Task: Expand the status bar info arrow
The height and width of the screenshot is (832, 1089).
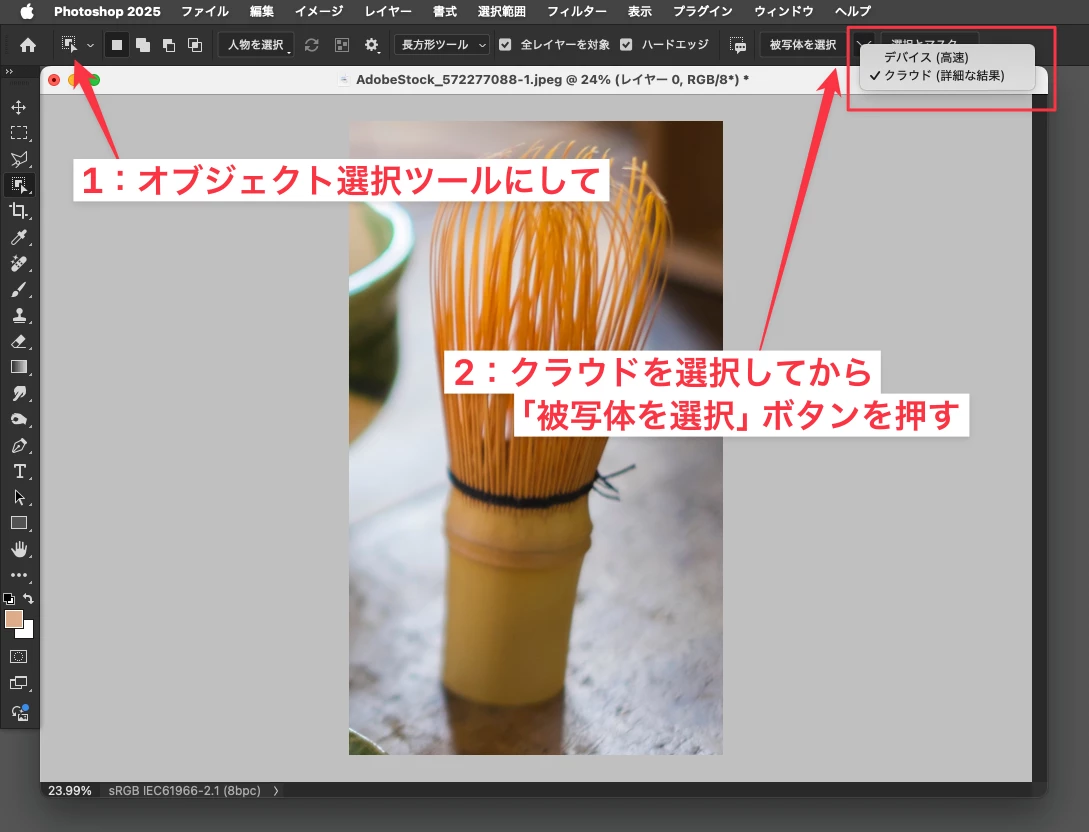Action: point(276,790)
